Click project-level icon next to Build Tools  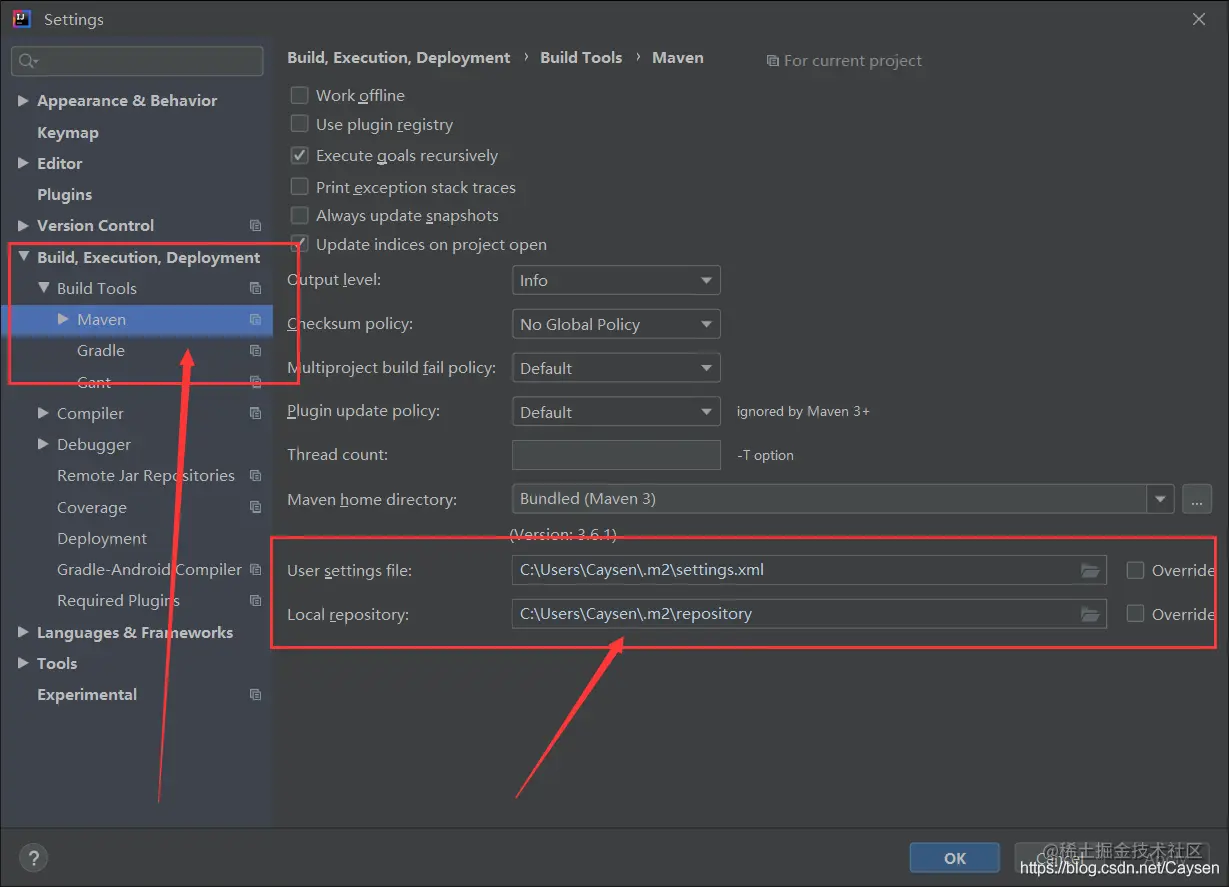tap(255, 288)
